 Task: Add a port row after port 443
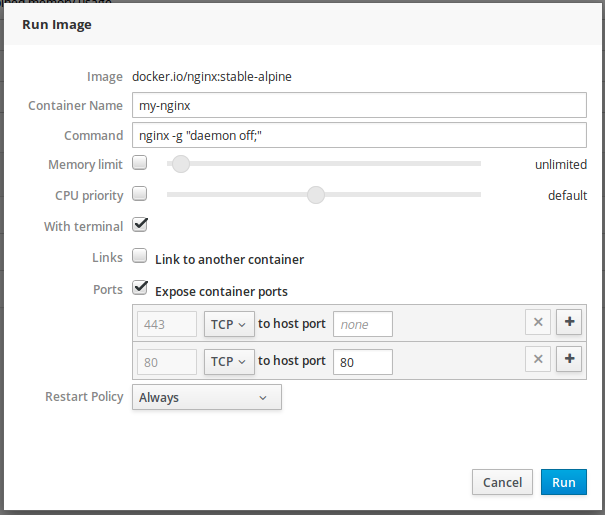click(569, 323)
